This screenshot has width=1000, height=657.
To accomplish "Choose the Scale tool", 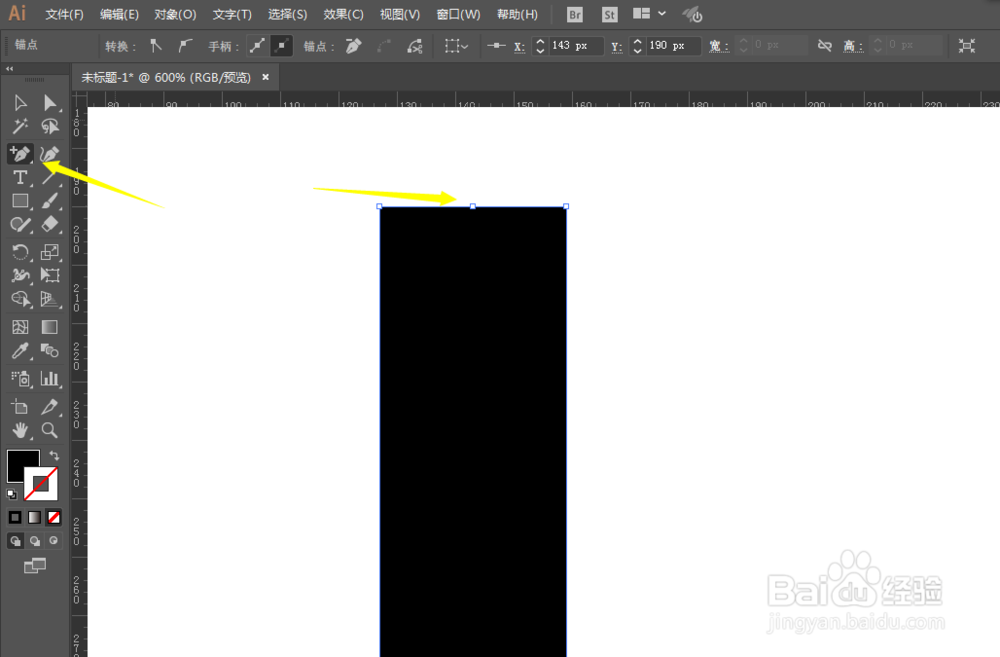I will (x=50, y=252).
